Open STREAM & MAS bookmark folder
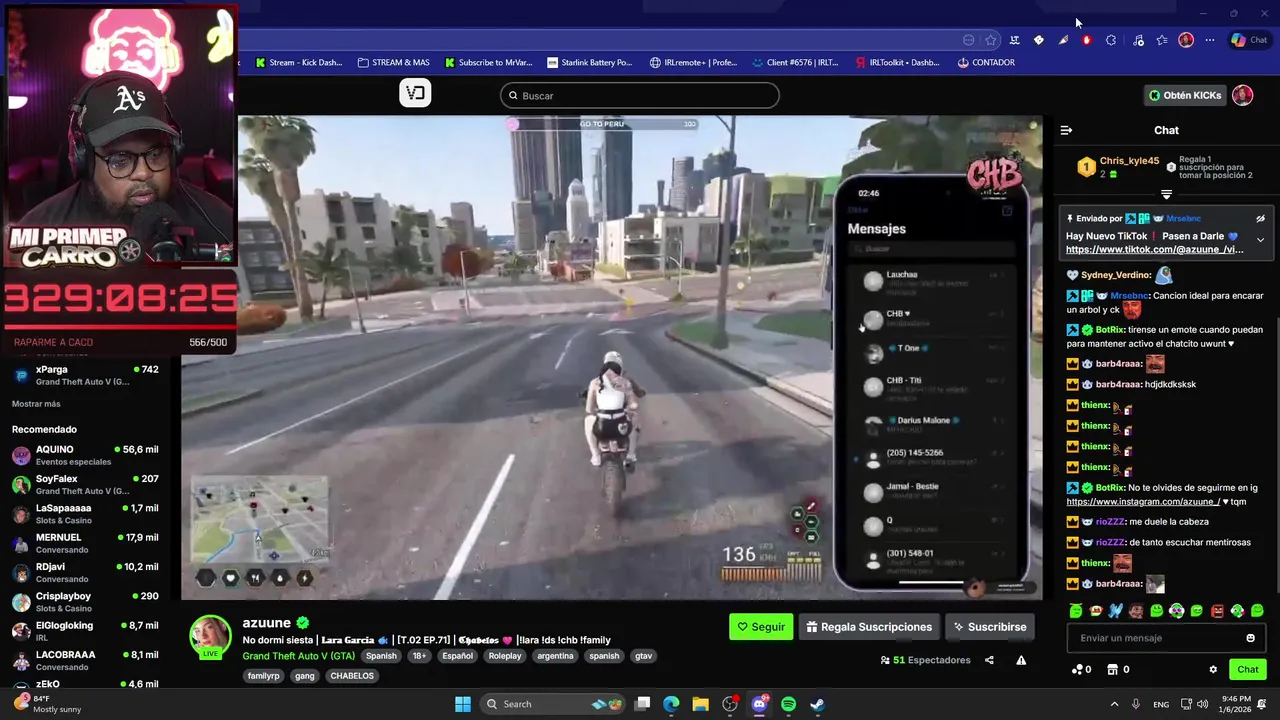The height and width of the screenshot is (720, 1280). 393,62
